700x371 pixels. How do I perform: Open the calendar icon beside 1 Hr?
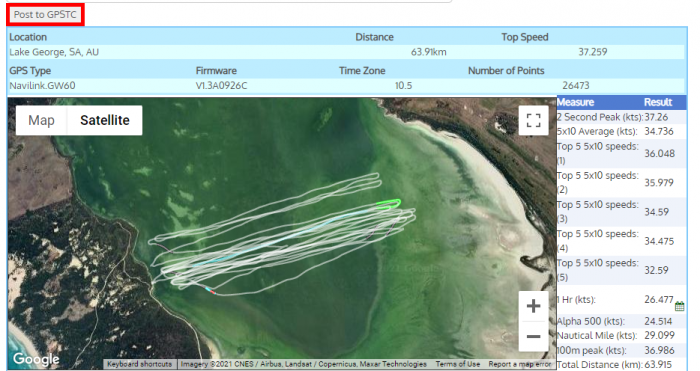679,306
